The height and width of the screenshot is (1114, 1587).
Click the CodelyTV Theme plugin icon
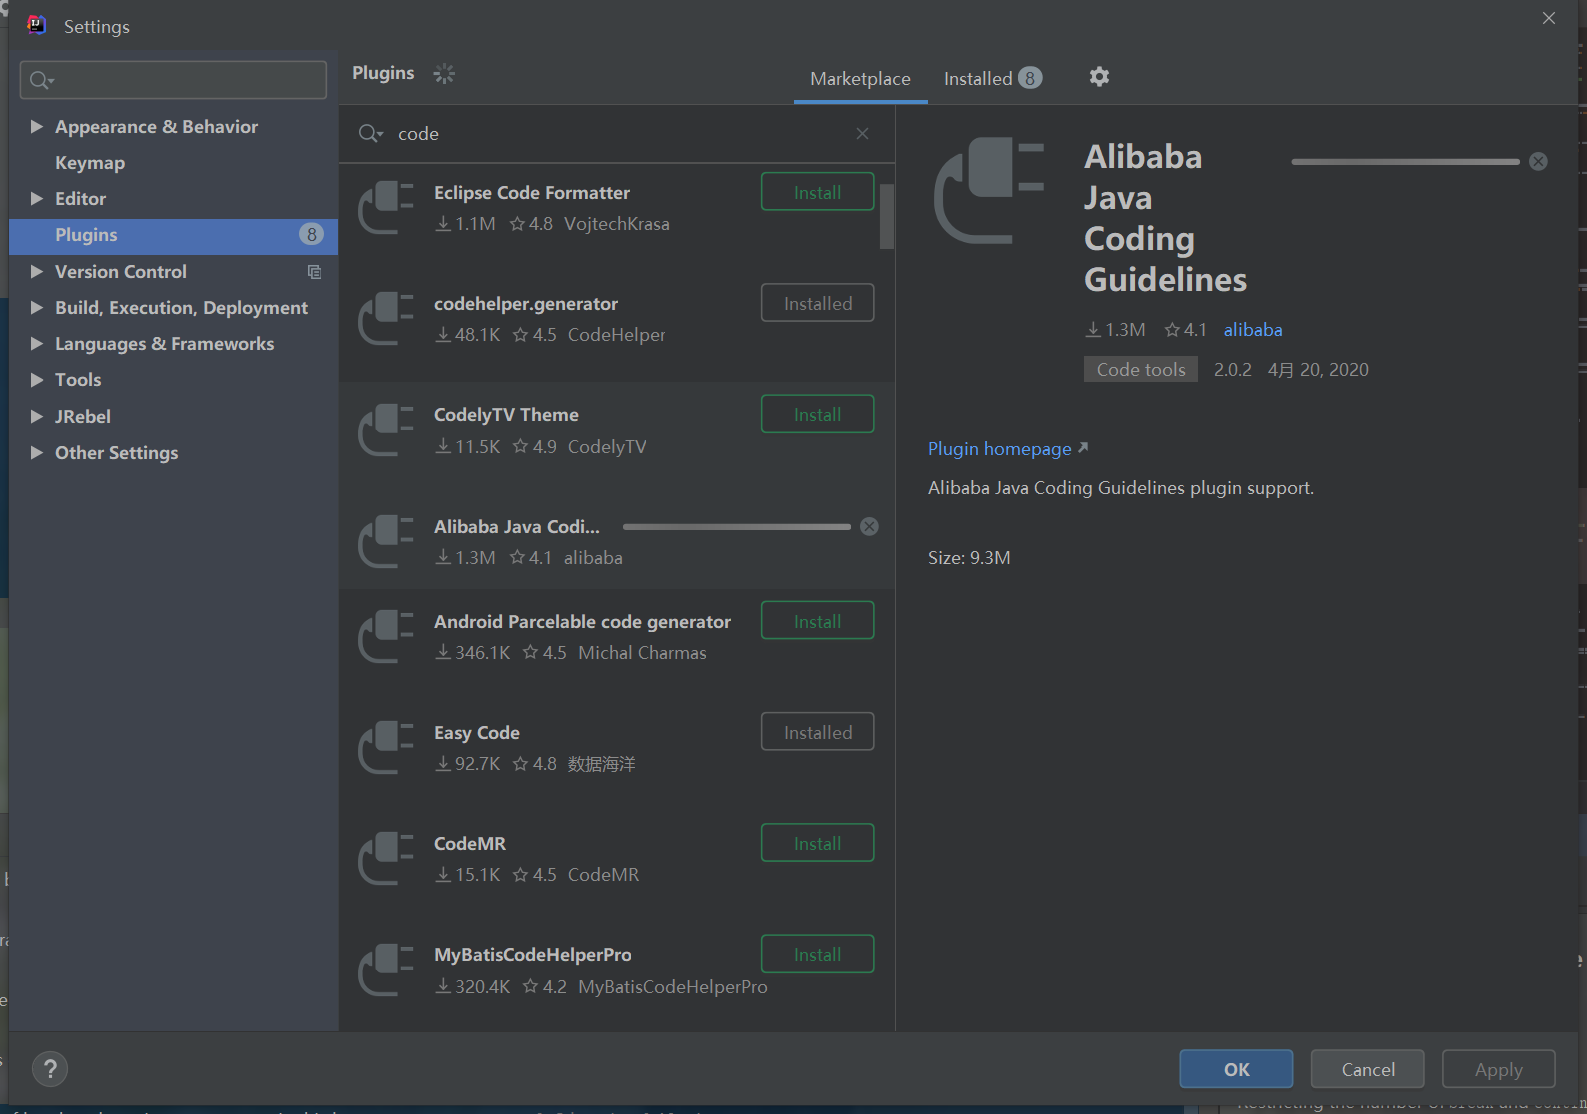[x=386, y=430]
